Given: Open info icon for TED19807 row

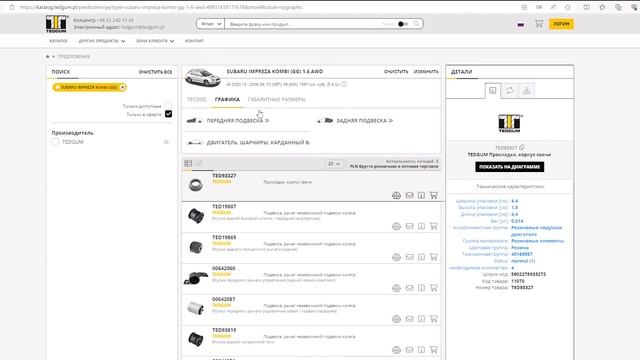Looking at the screenshot, I should tap(421, 226).
